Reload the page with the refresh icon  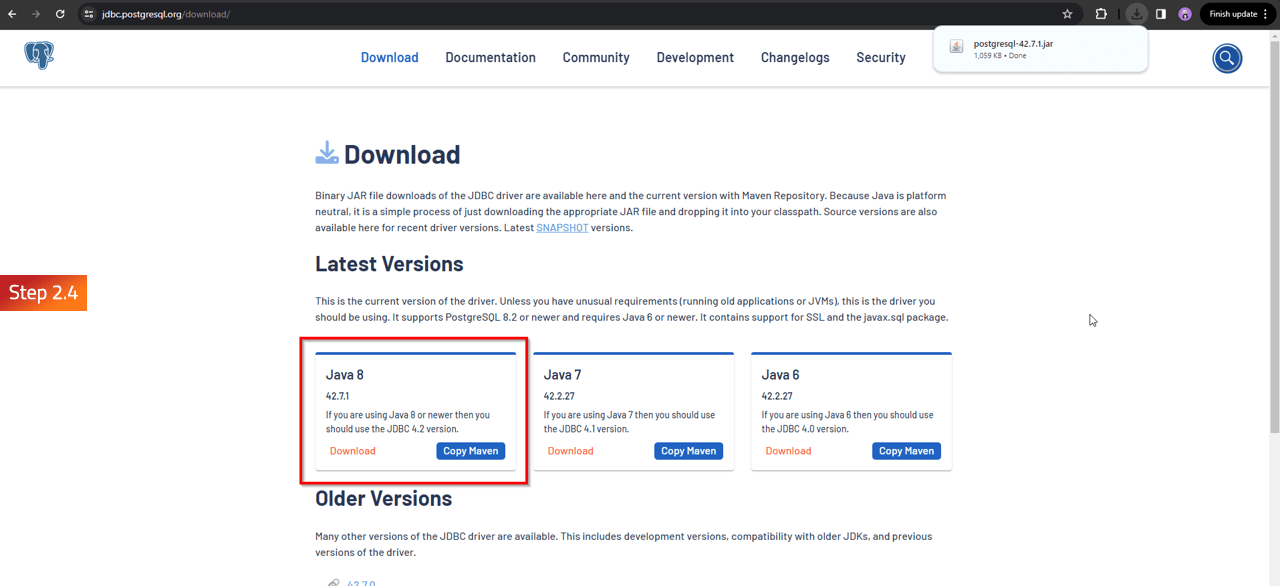coord(60,14)
